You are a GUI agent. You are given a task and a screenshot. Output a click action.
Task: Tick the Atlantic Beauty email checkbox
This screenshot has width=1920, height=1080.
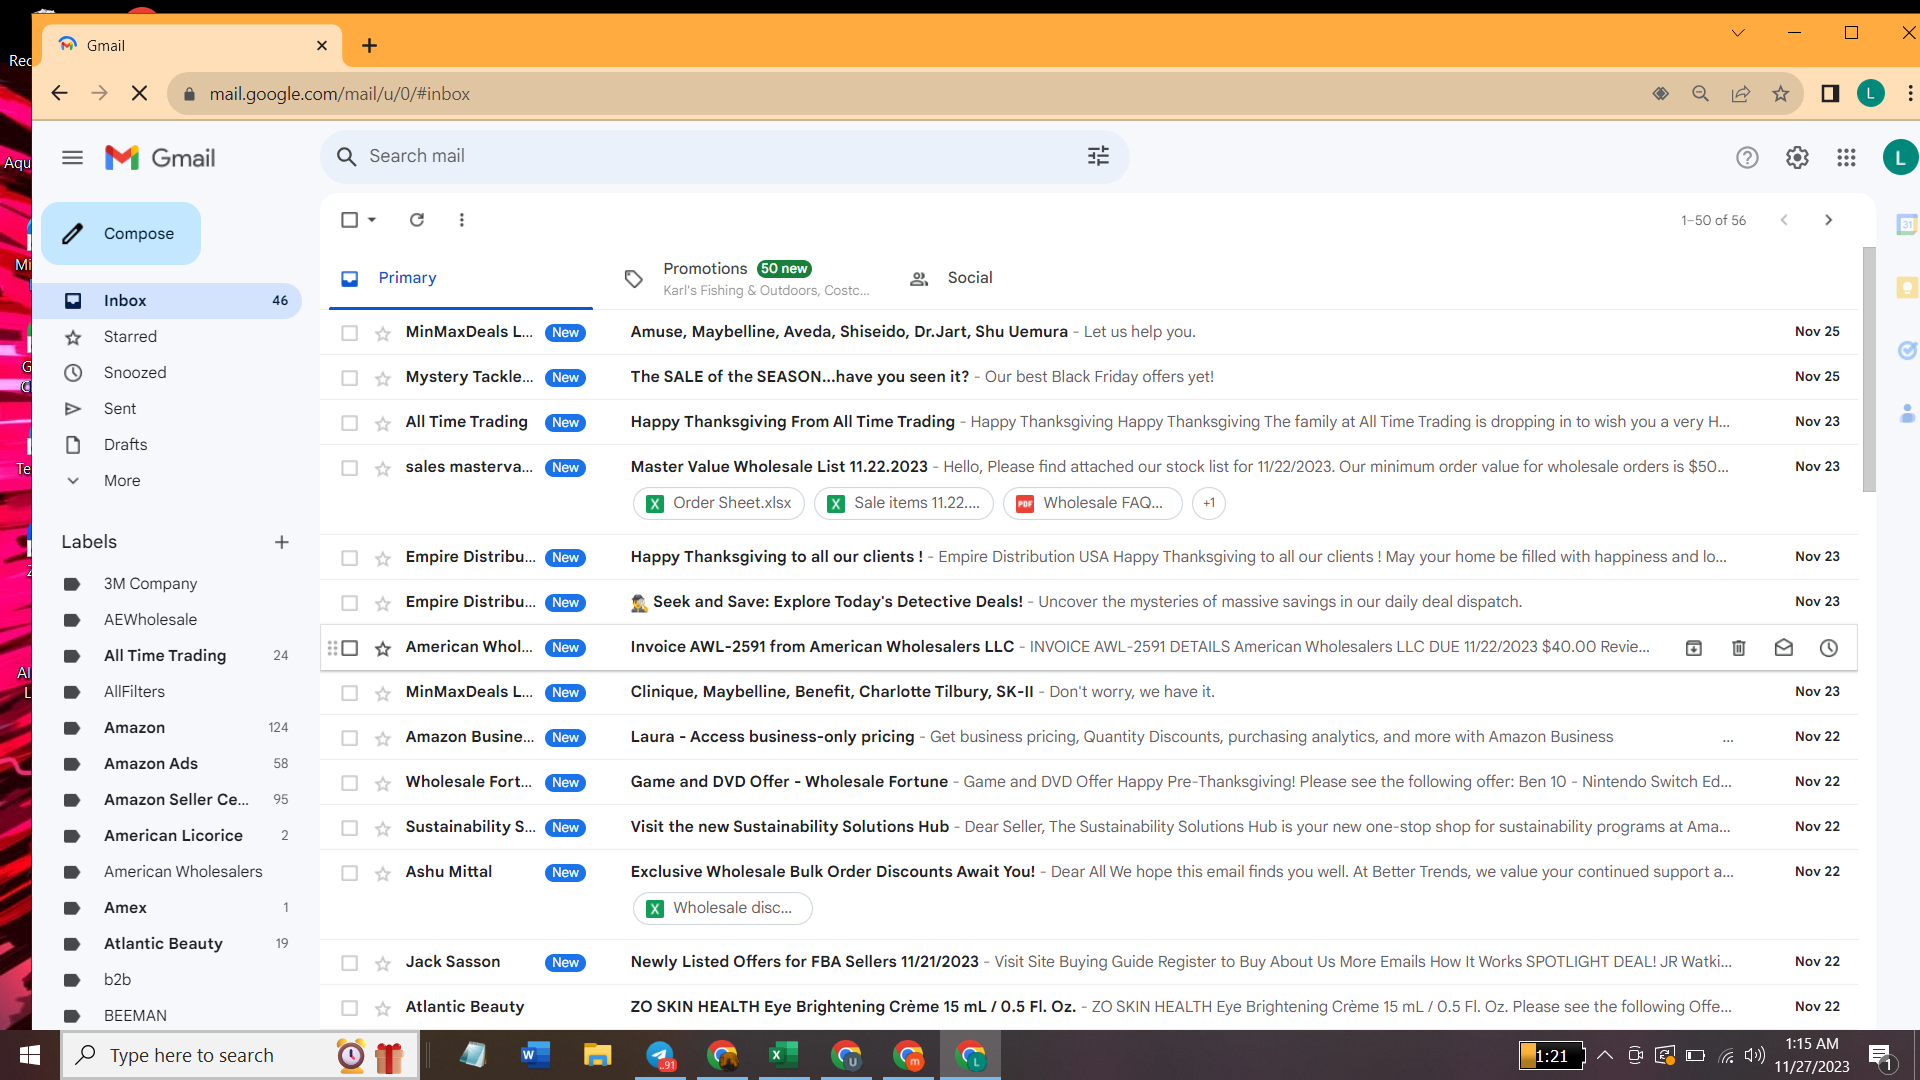tap(349, 1008)
